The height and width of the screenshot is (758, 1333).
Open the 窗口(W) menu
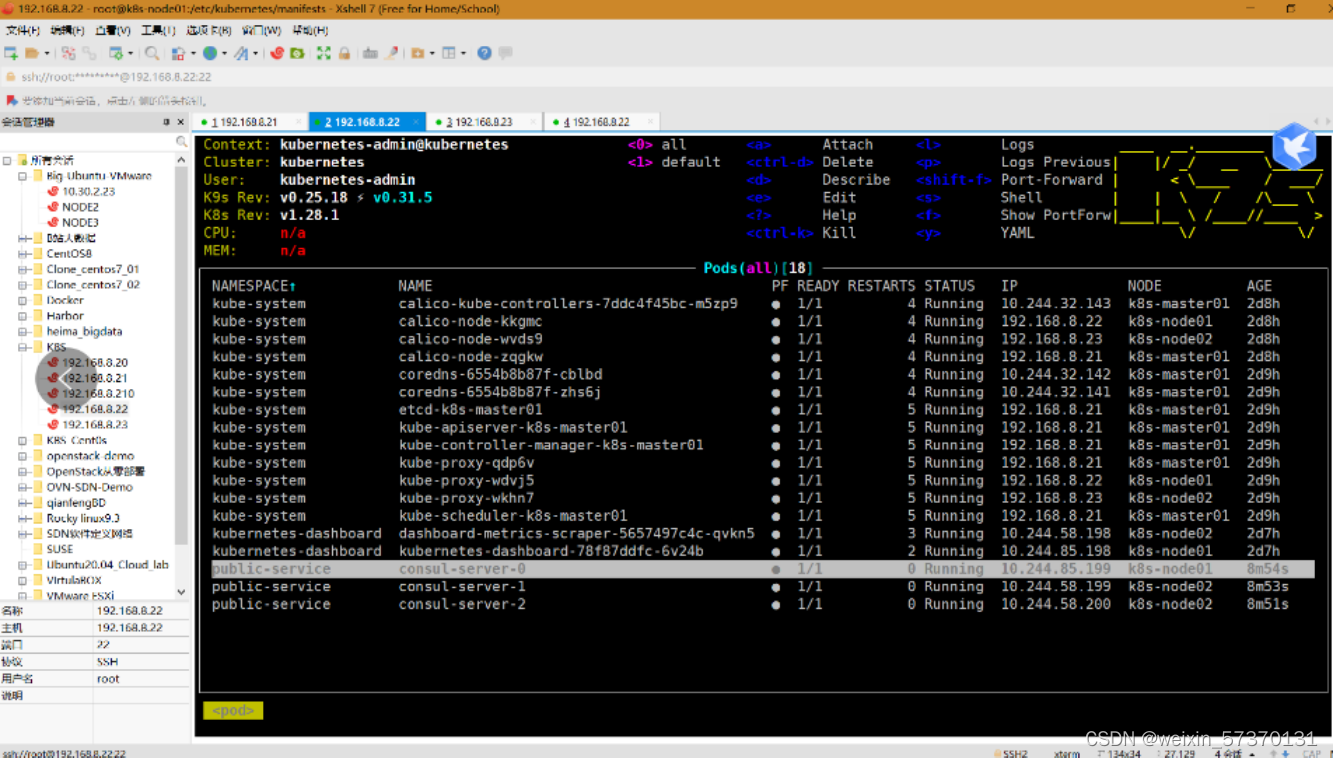click(x=261, y=30)
